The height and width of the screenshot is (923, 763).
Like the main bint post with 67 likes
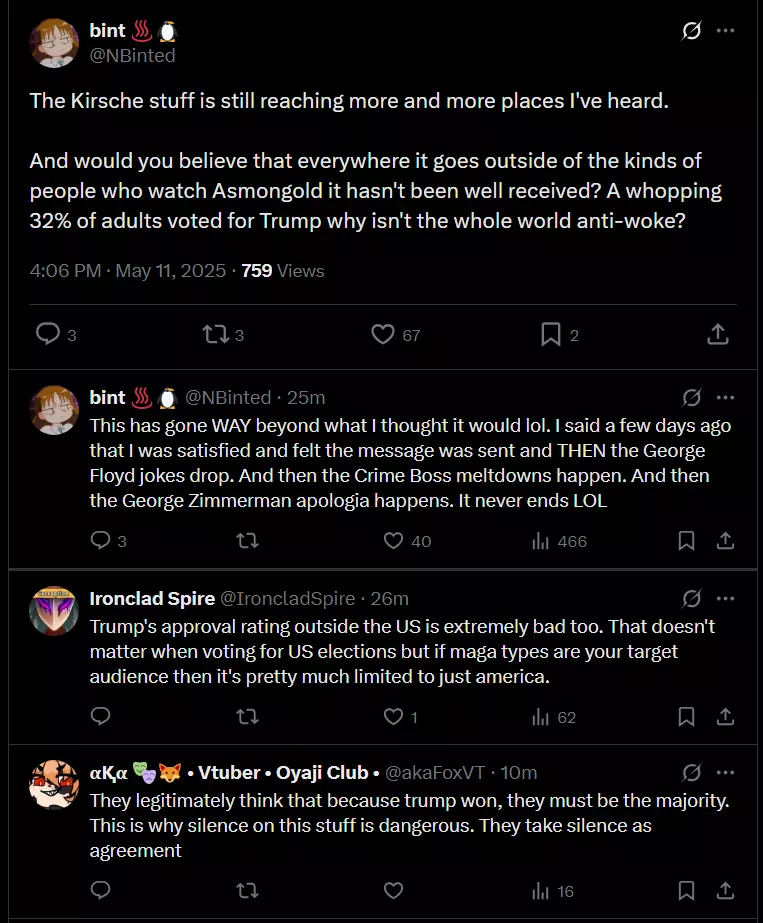[395, 334]
